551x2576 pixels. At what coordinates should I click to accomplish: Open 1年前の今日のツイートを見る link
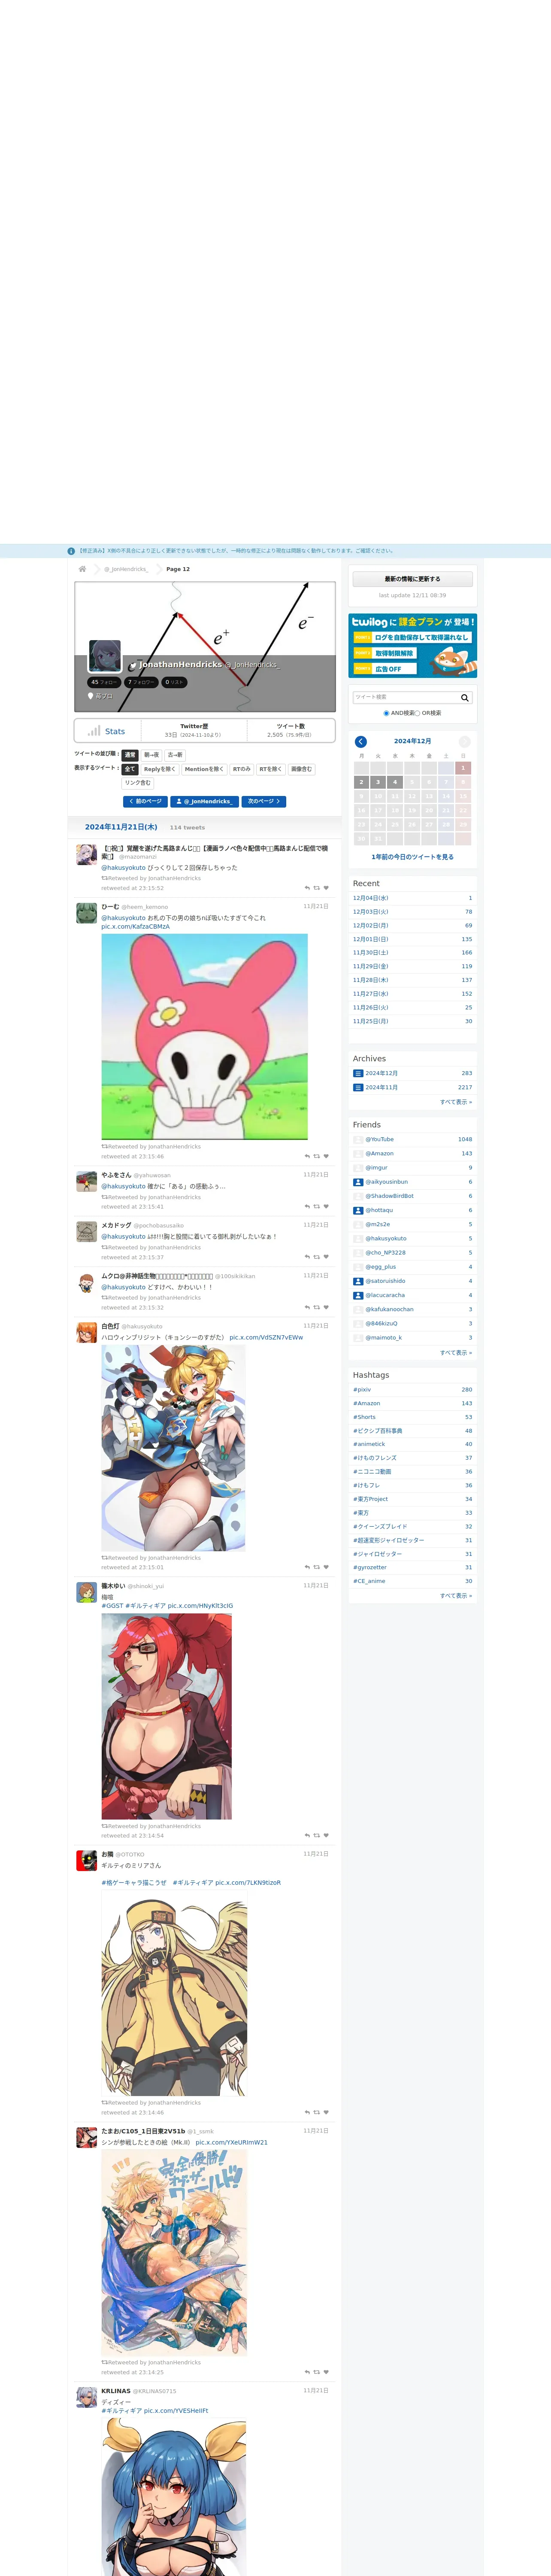(x=412, y=857)
